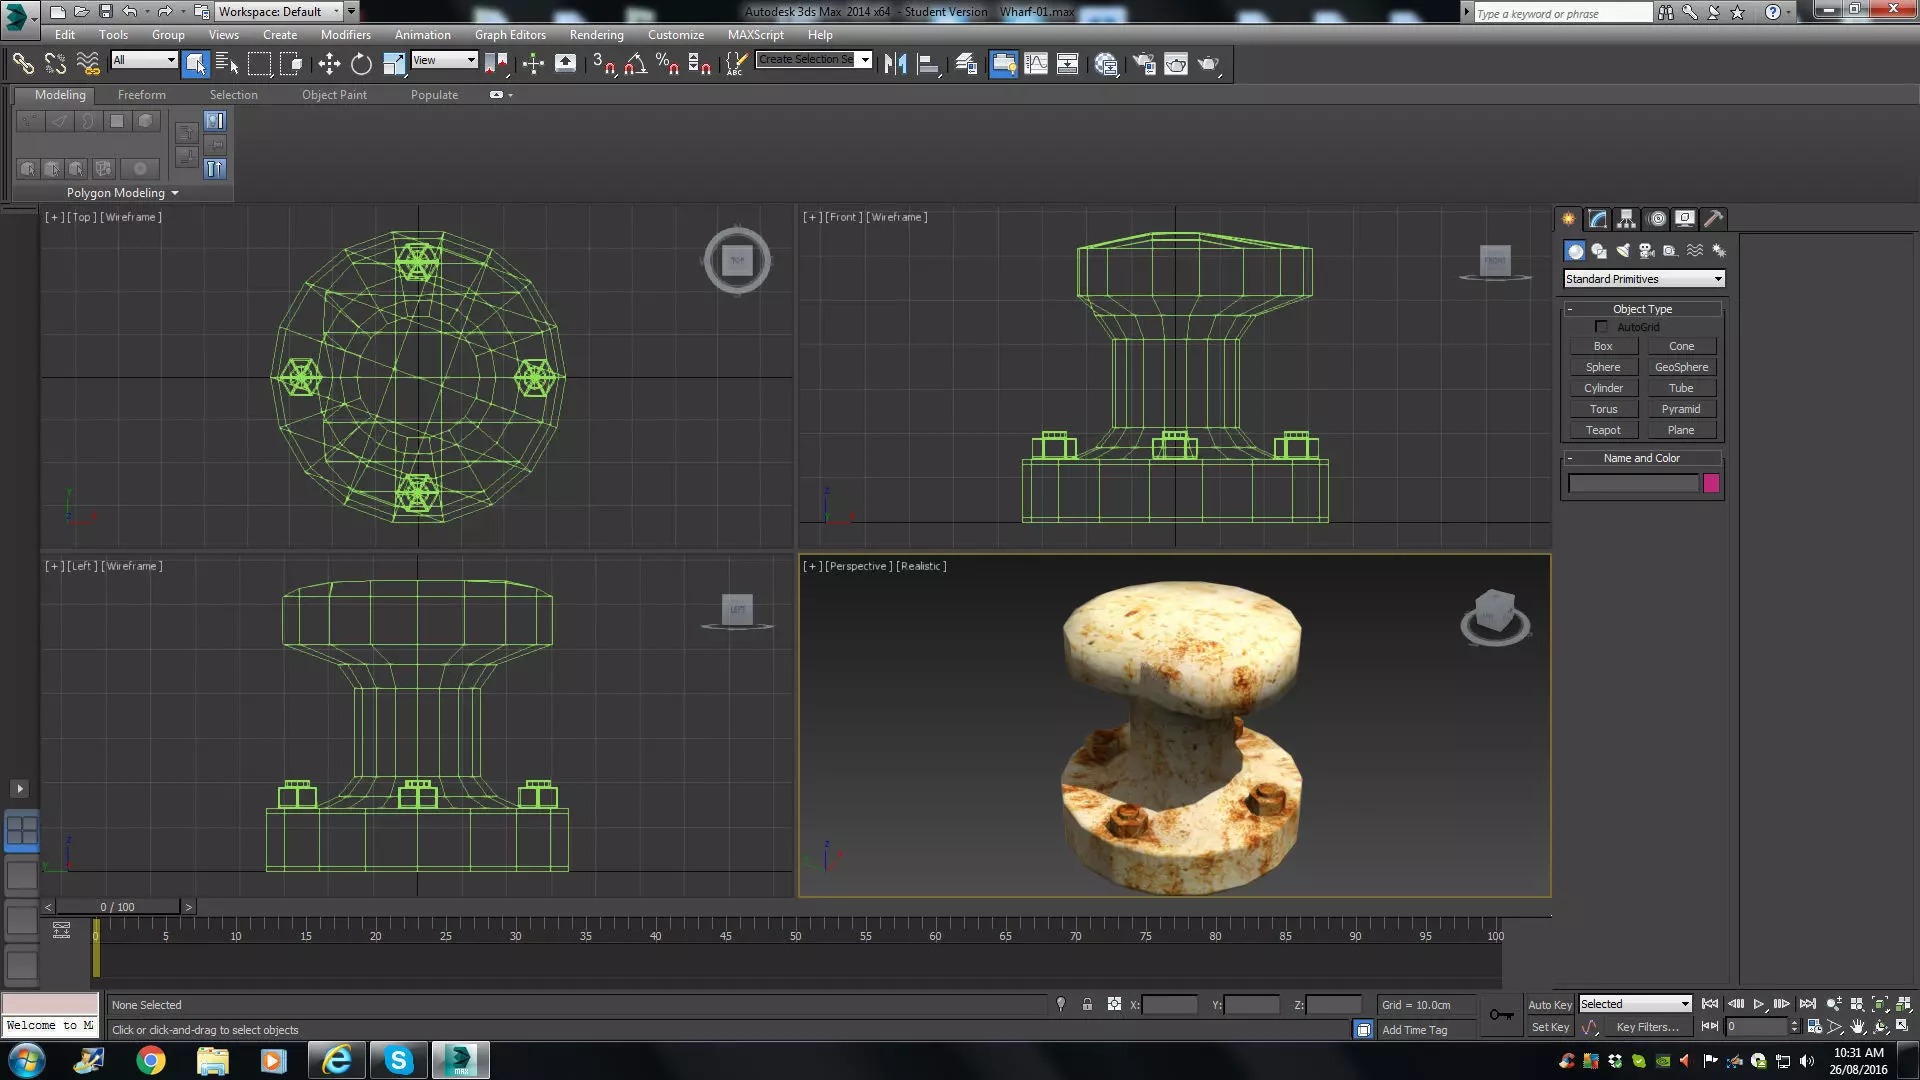The image size is (1920, 1080).
Task: Click the magenta object color swatch
Action: (1711, 484)
